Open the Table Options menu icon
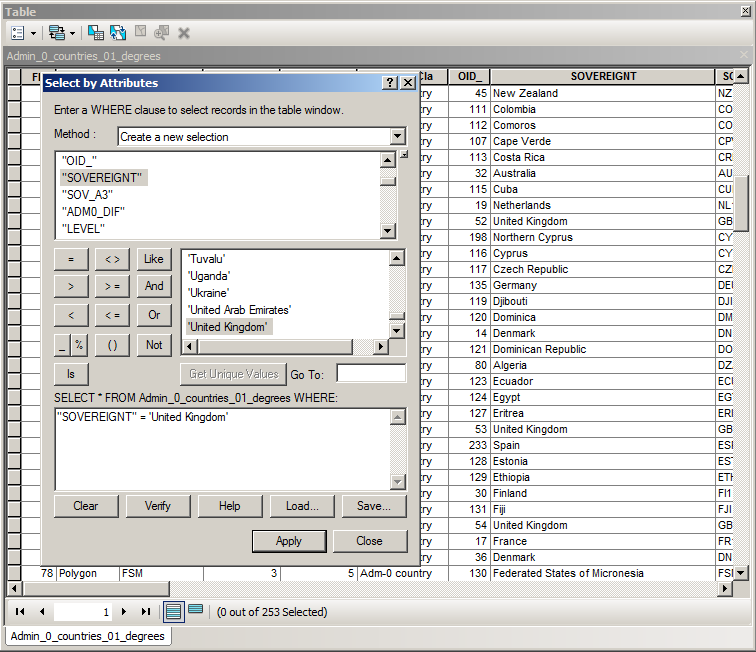 (x=17, y=33)
